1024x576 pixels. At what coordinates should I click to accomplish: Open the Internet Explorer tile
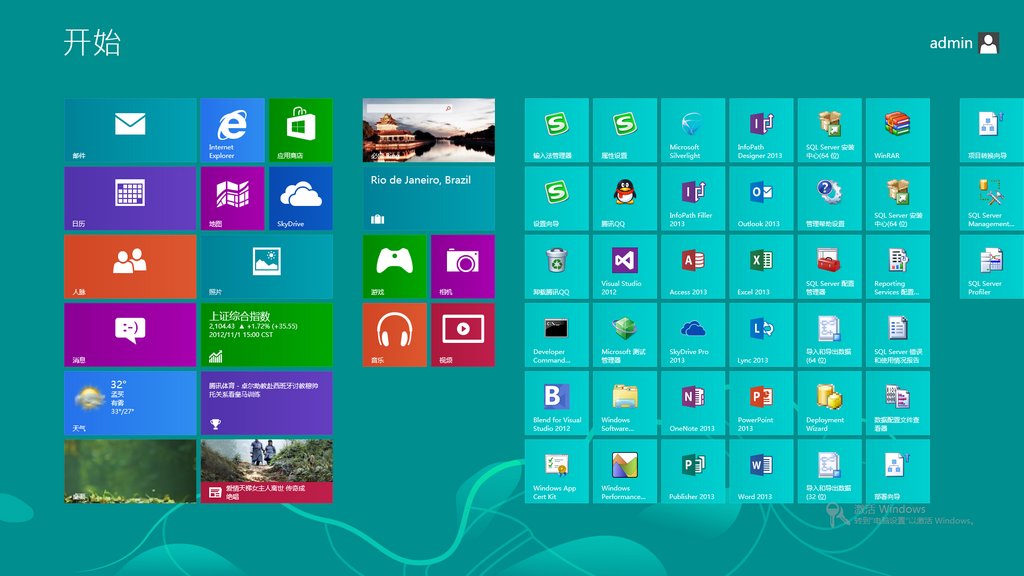(232, 130)
